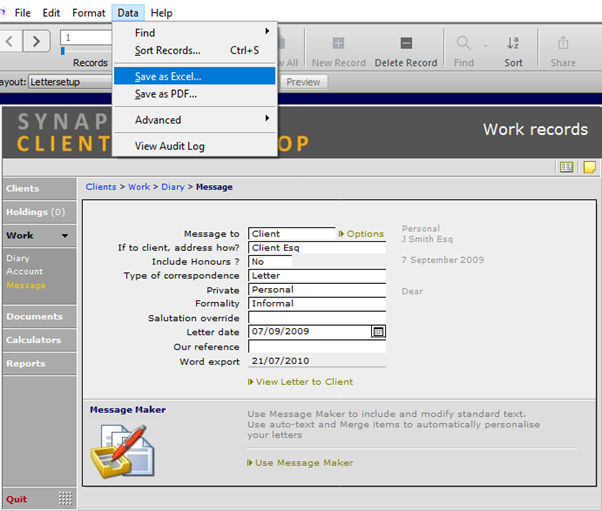
Task: Click the Preview button
Action: pos(303,82)
